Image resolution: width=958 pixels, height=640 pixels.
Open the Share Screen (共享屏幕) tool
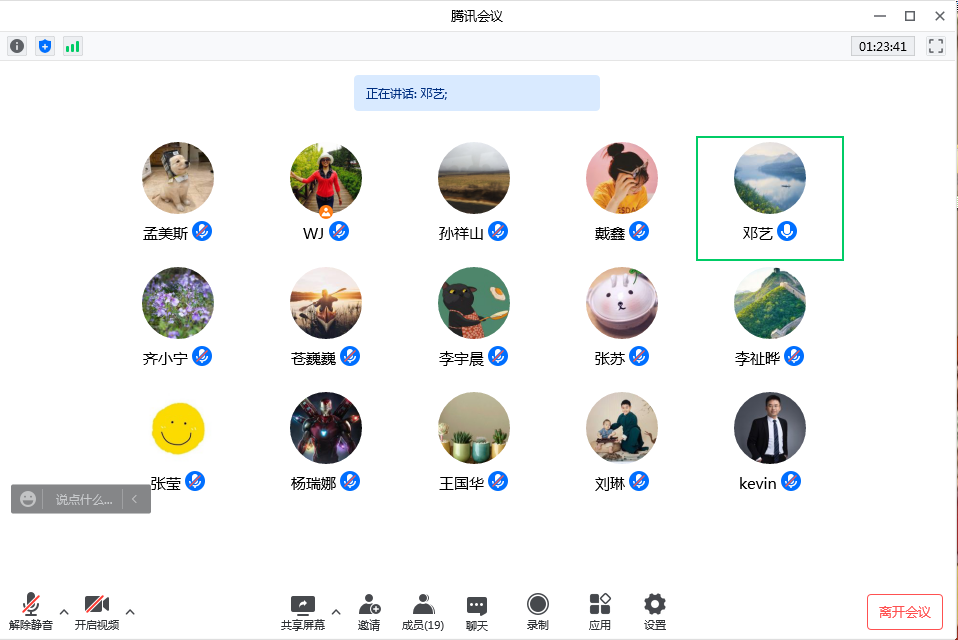click(302, 612)
